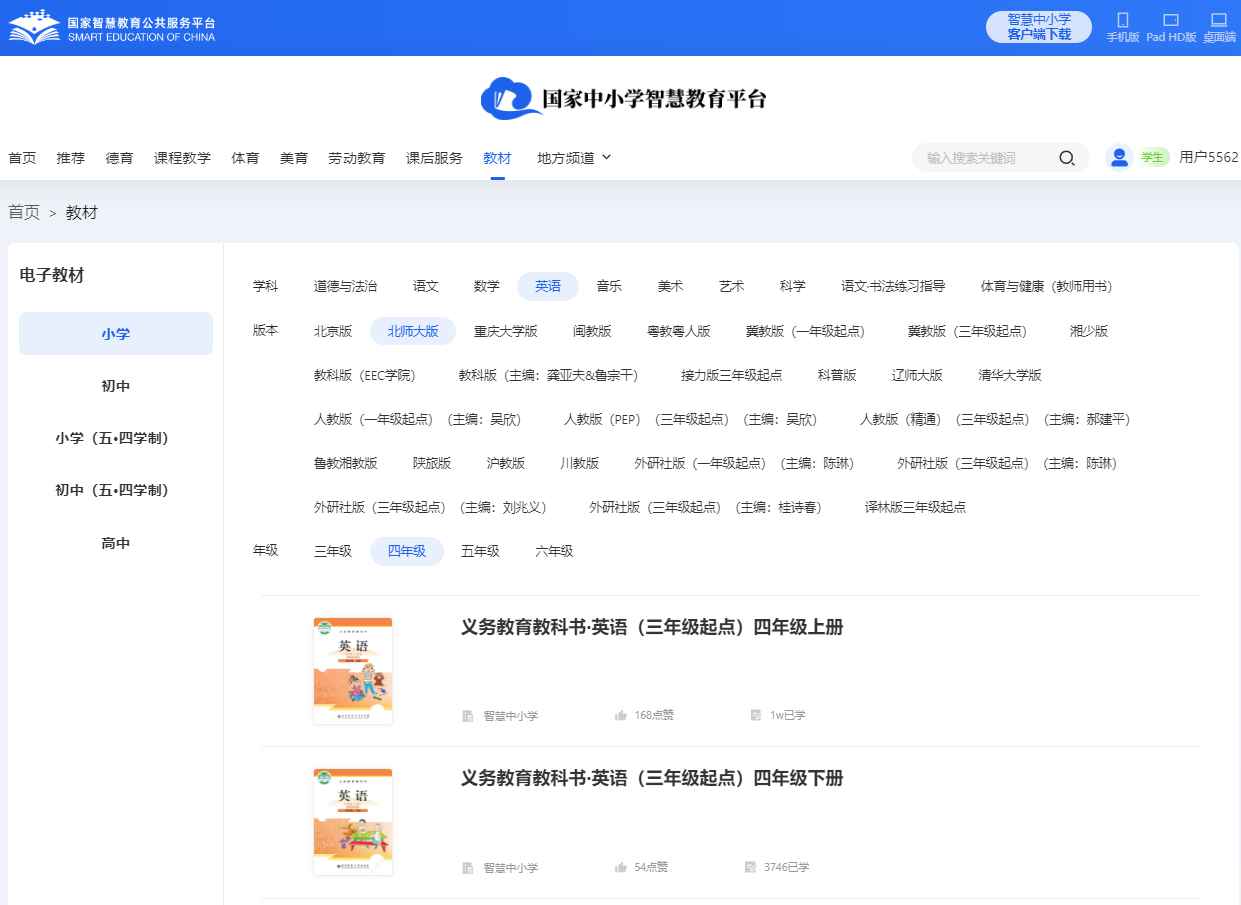Open the 四年级下册 textbook cover thumbnail

click(353, 822)
